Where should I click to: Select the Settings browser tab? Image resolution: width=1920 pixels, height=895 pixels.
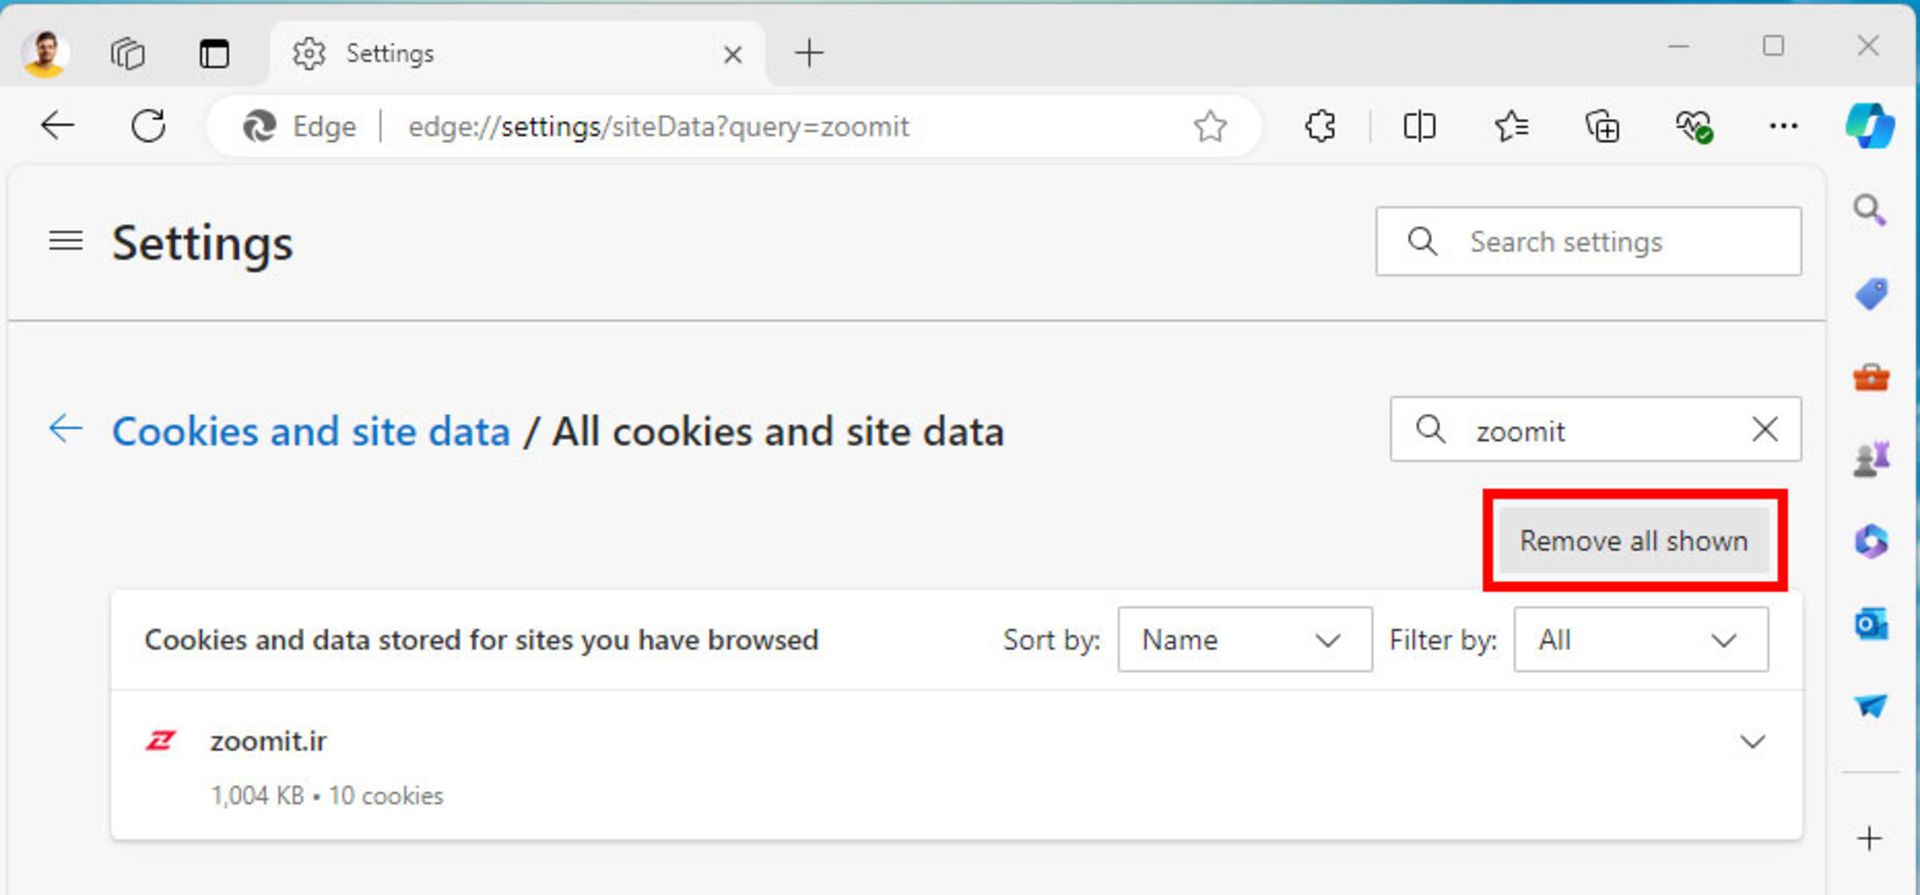500,53
